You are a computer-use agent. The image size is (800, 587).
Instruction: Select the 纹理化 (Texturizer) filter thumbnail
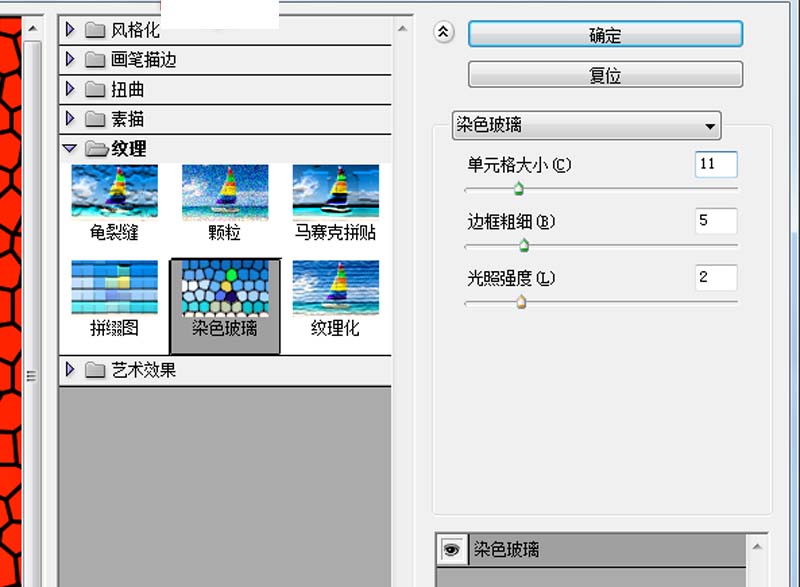(335, 288)
